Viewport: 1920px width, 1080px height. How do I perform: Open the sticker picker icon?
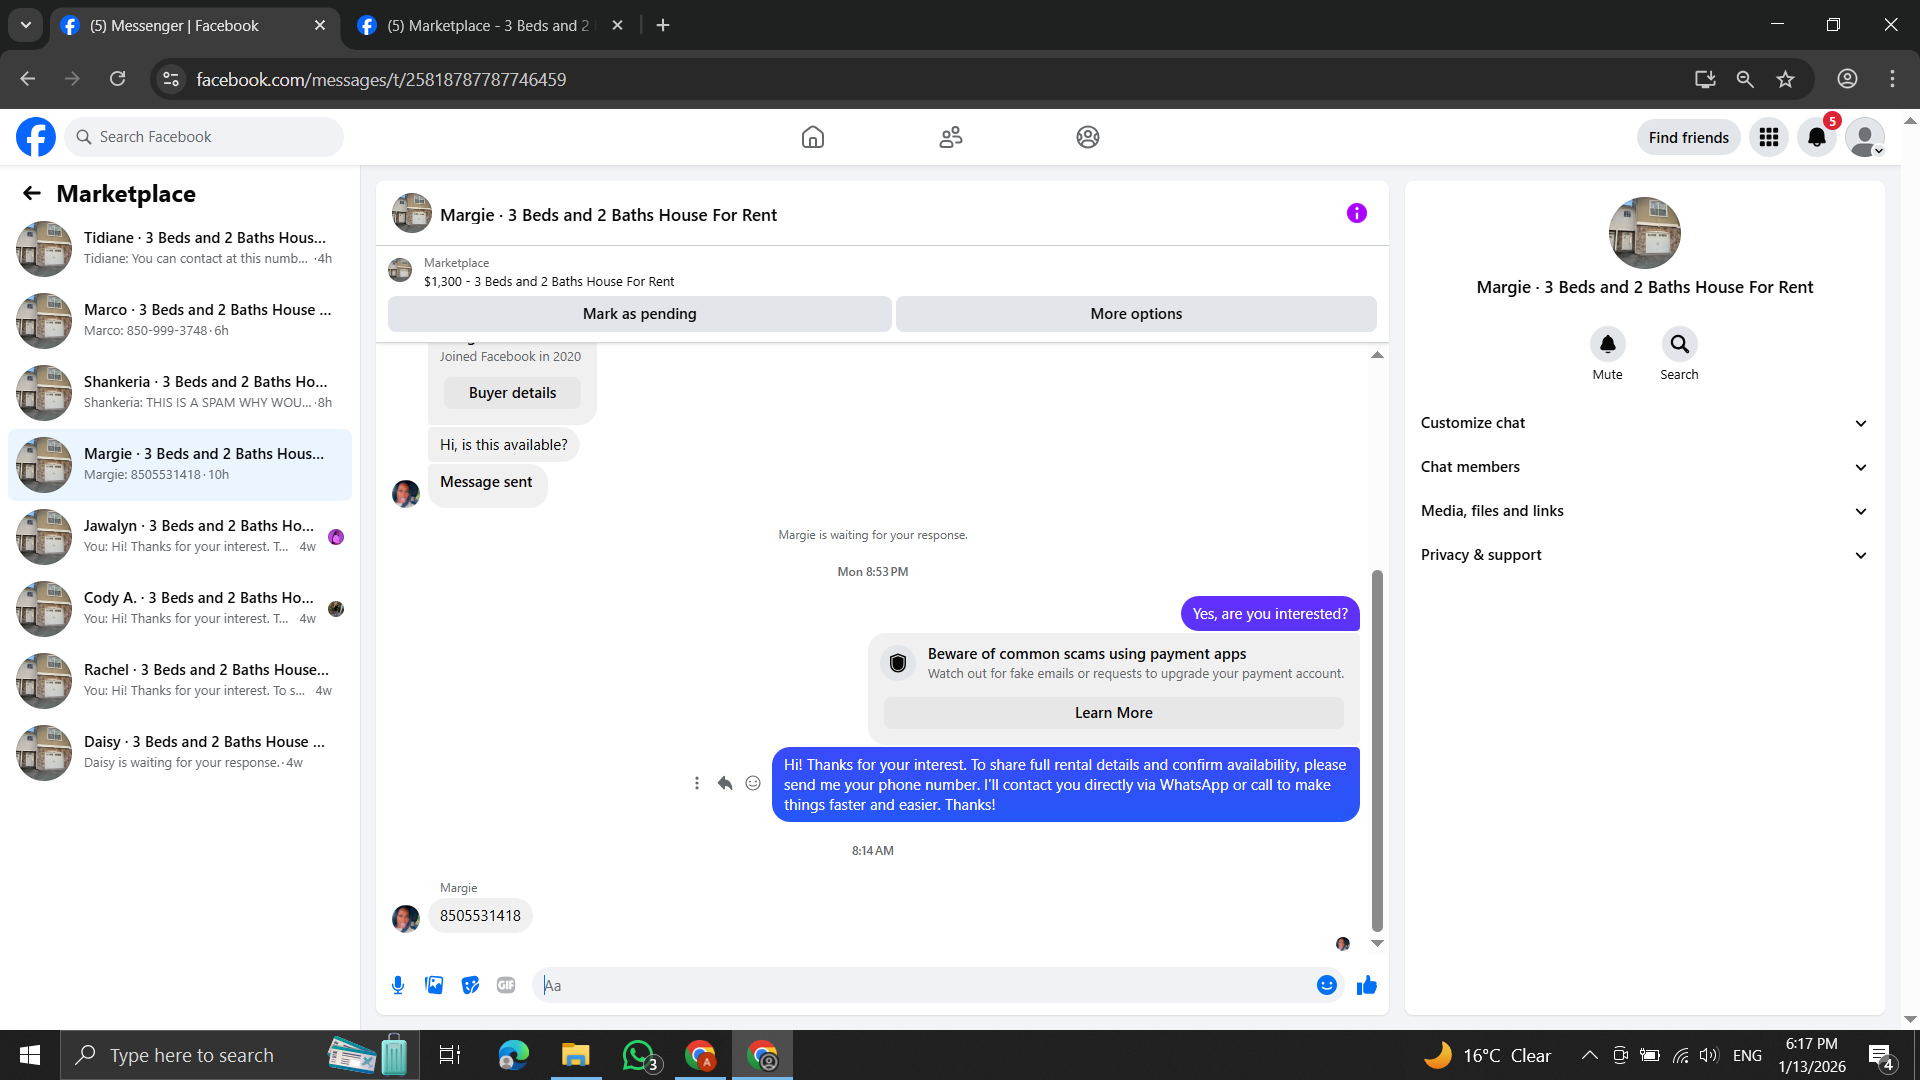[470, 985]
